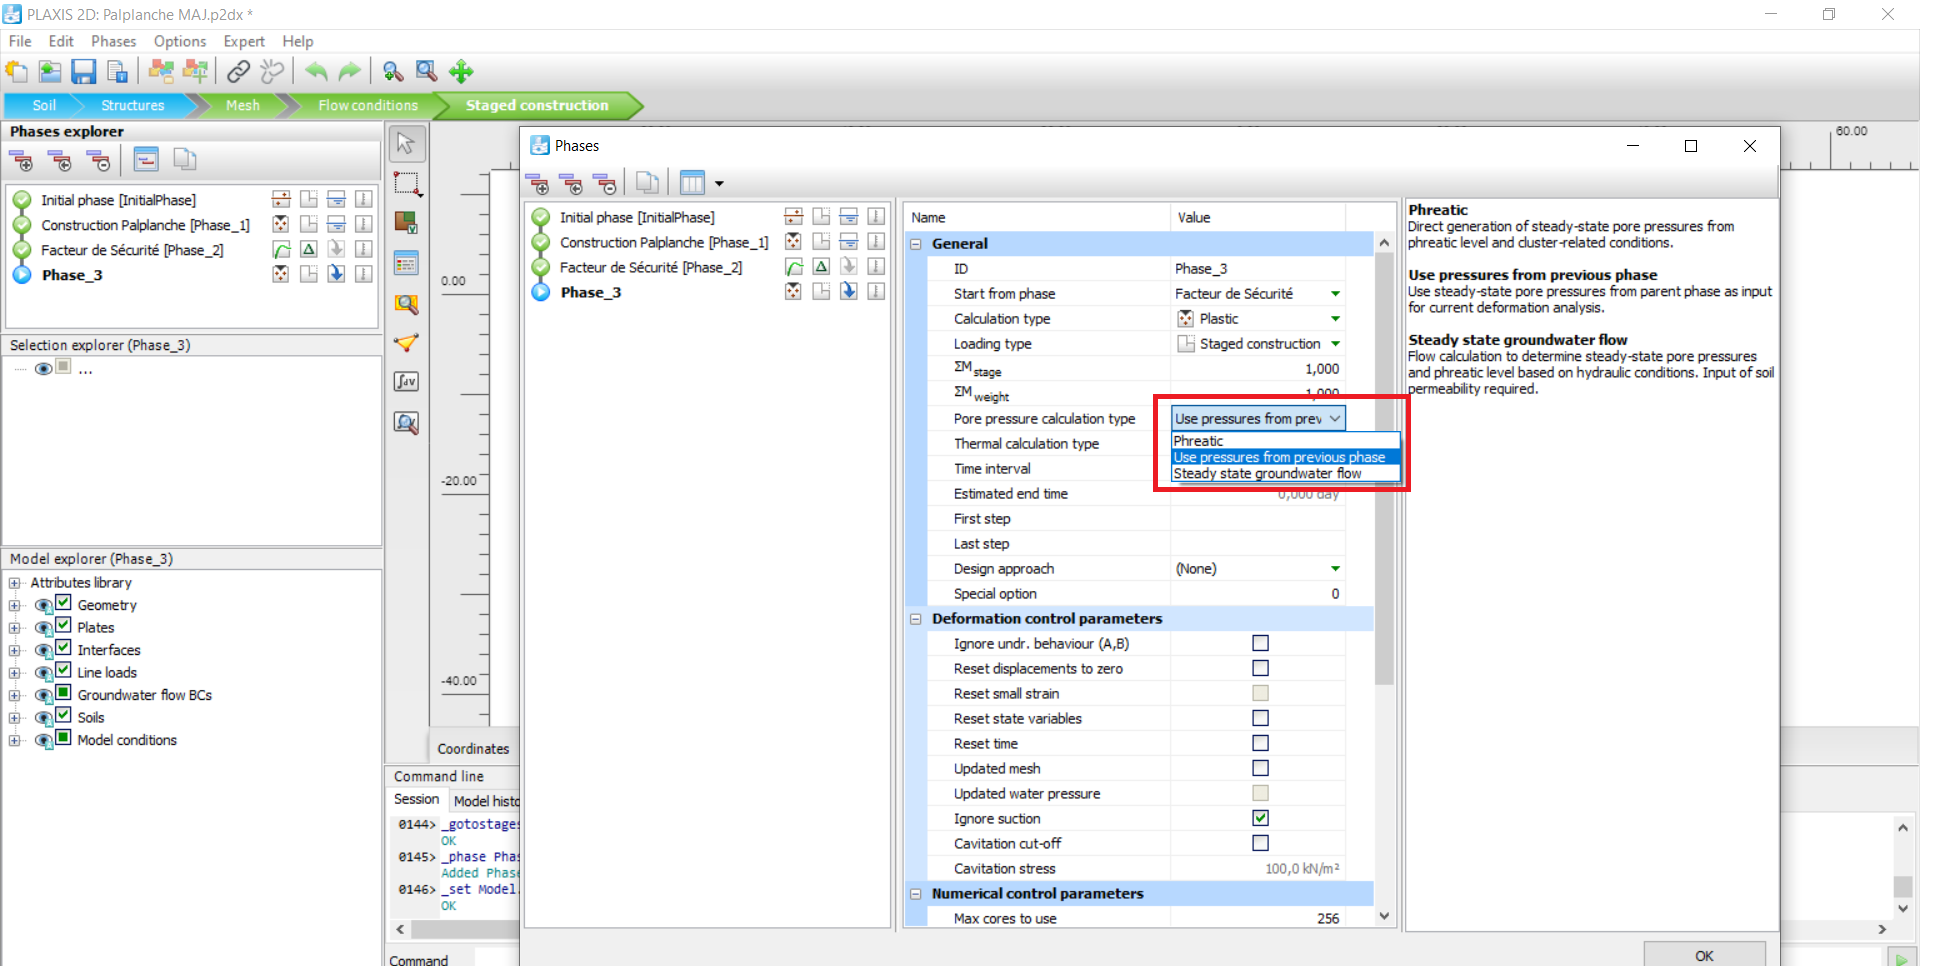
Task: Open an existing project from the toolbar
Action: pos(49,71)
